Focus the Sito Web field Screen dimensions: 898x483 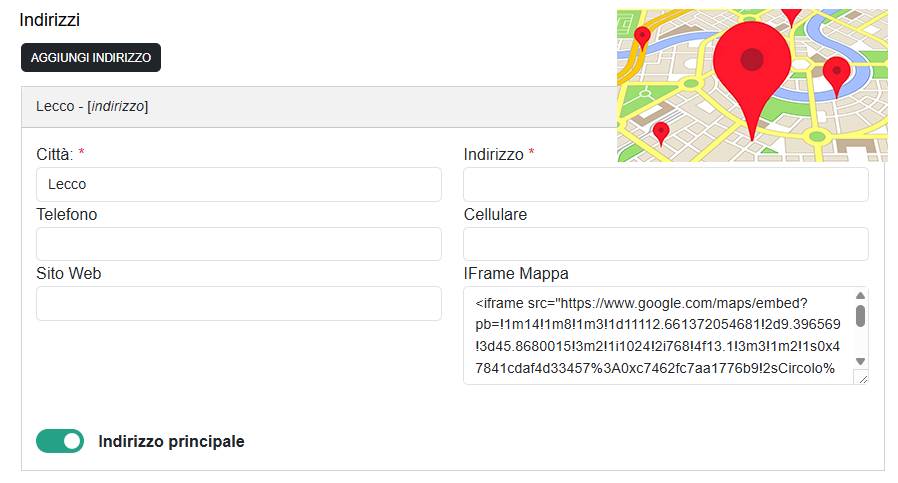pos(238,304)
